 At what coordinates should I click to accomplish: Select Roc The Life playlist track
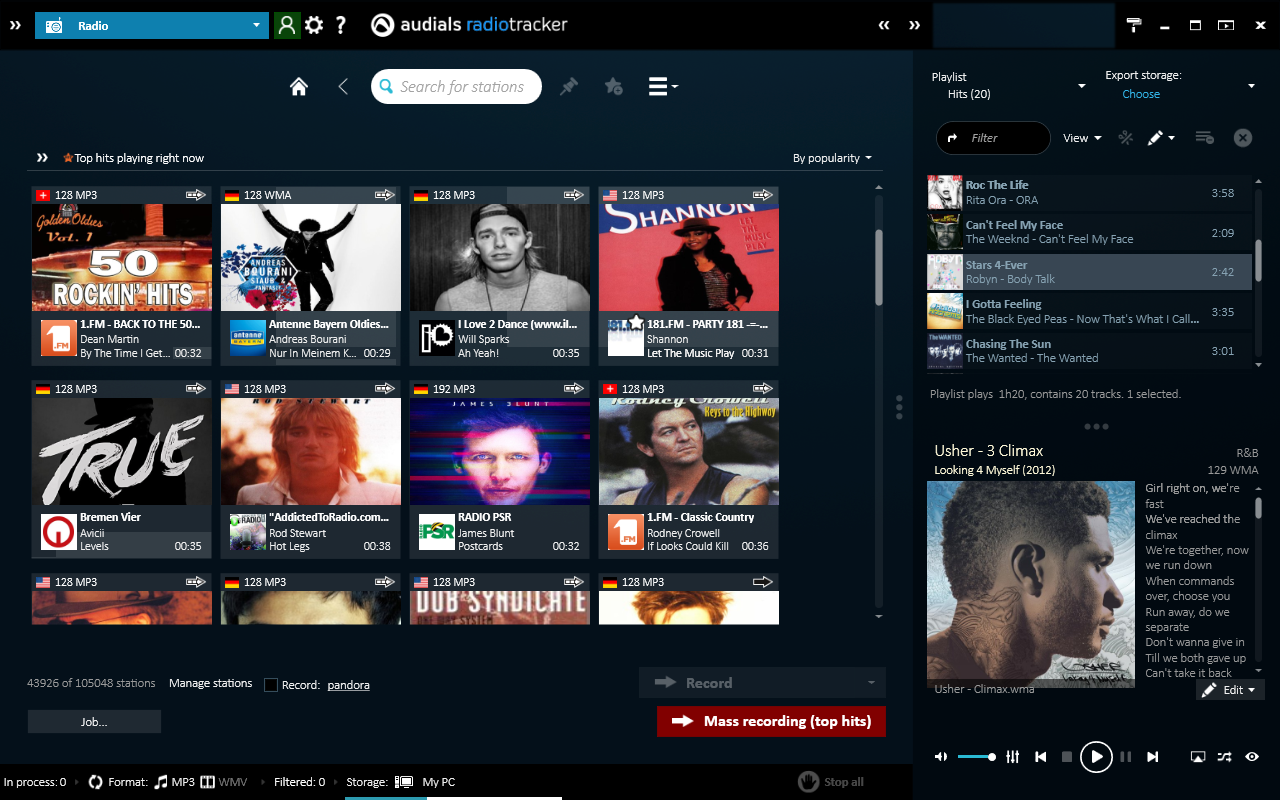[1089, 192]
